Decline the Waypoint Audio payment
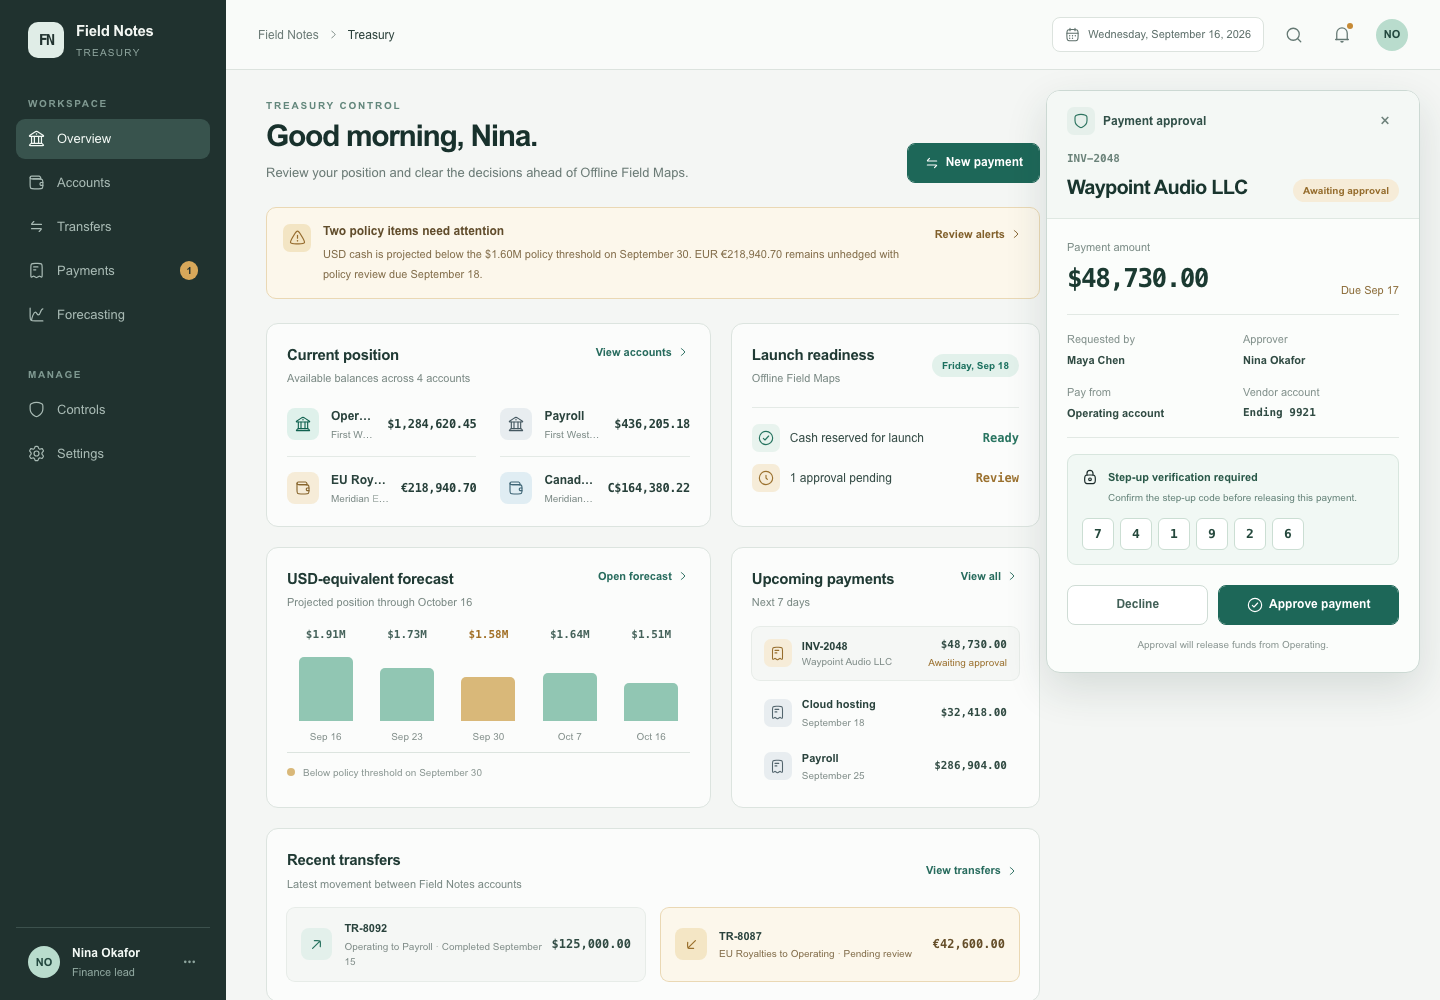1440x1000 pixels. (1137, 605)
